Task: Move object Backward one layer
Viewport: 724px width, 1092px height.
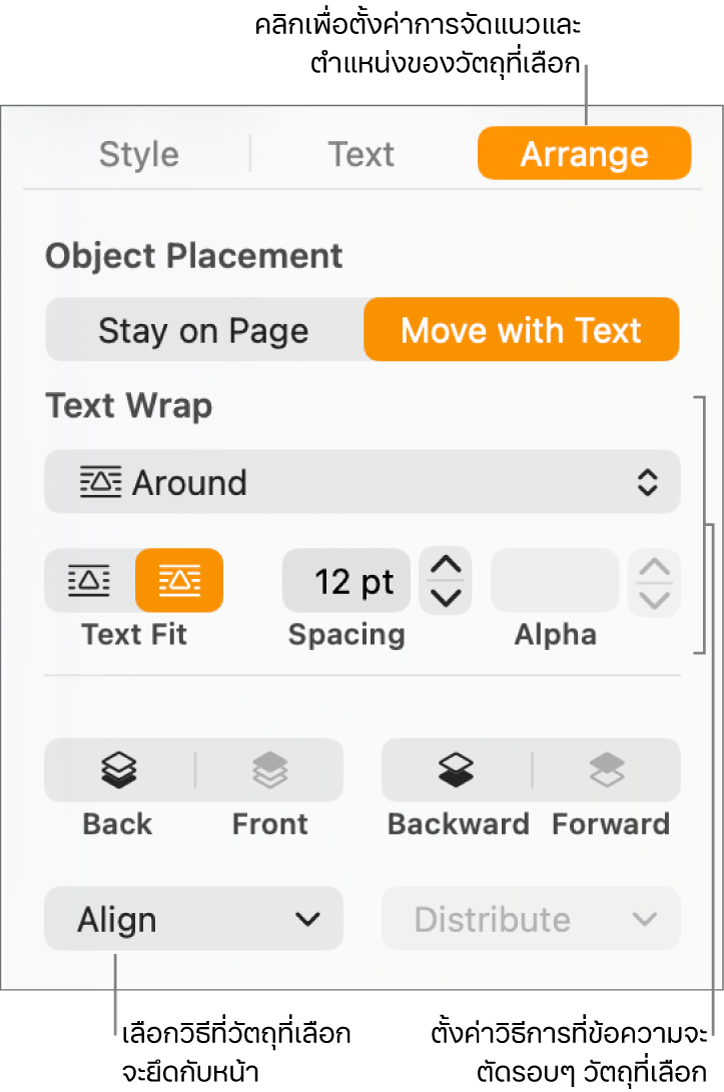Action: 456,770
